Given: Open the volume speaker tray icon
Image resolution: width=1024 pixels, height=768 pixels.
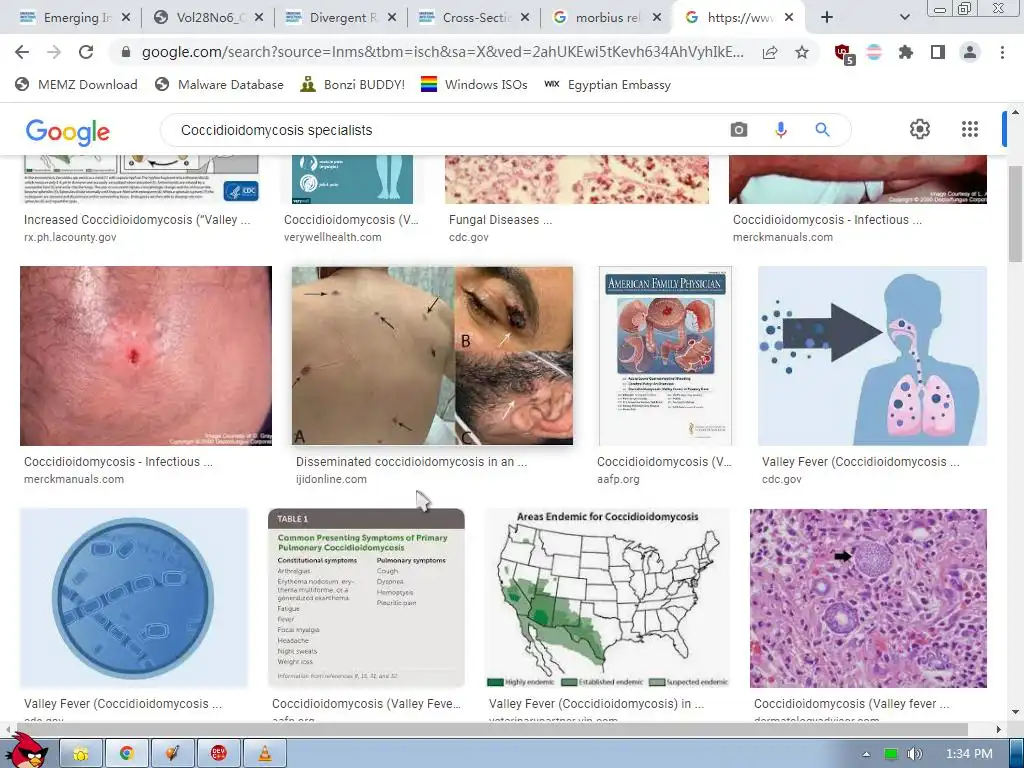Looking at the screenshot, I should (914, 754).
